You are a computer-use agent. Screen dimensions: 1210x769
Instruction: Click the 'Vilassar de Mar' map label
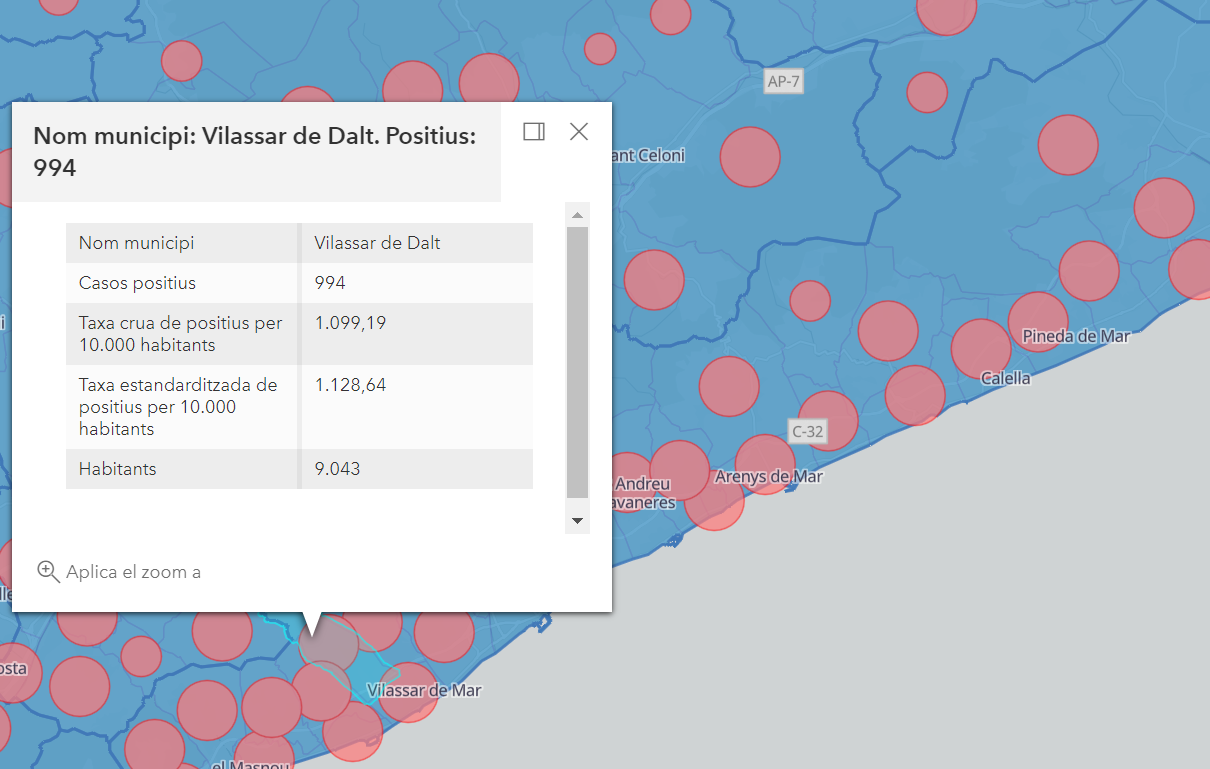pos(424,690)
